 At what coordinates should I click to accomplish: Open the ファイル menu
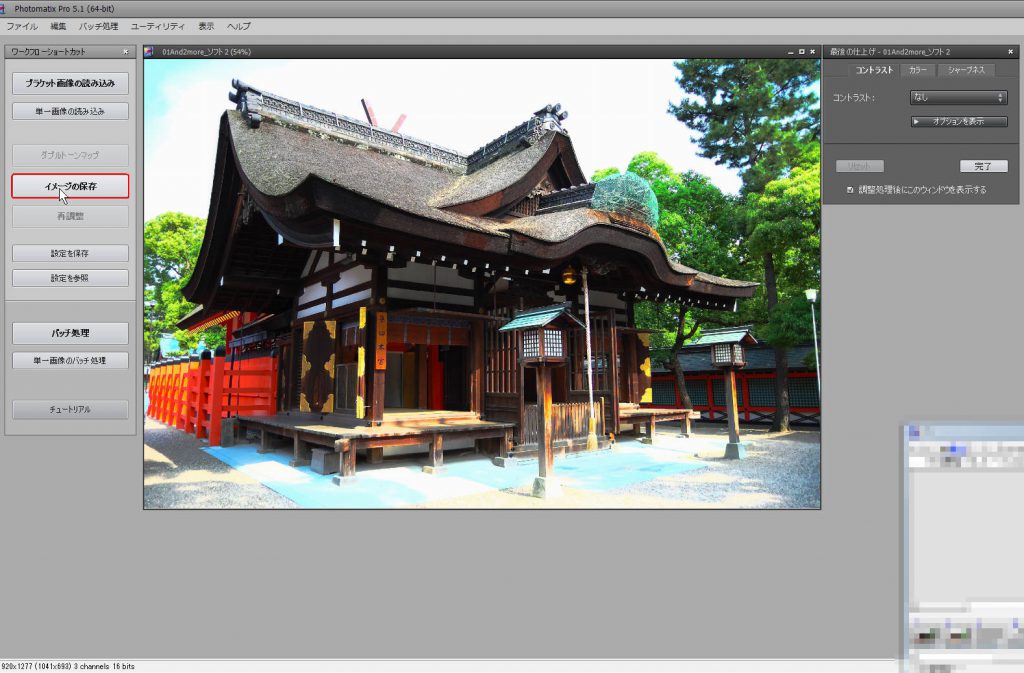pos(22,26)
